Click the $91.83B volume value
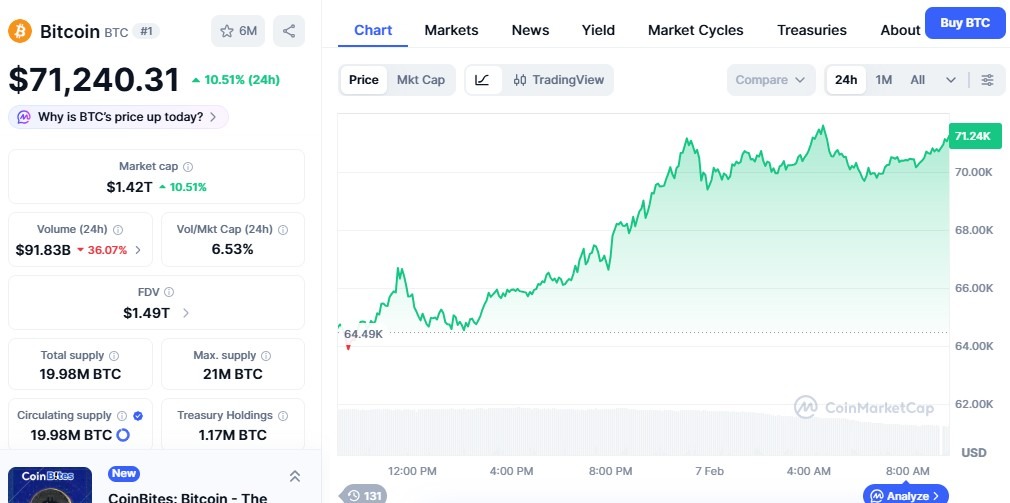 (43, 250)
